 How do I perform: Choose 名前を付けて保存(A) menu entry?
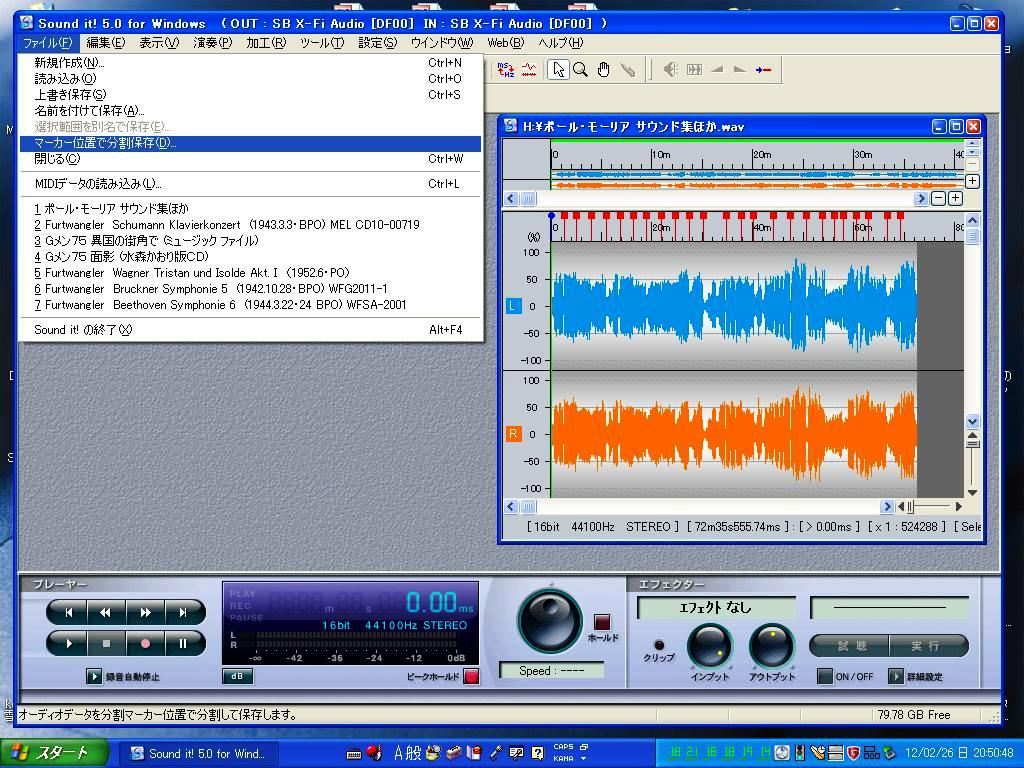(x=250, y=111)
